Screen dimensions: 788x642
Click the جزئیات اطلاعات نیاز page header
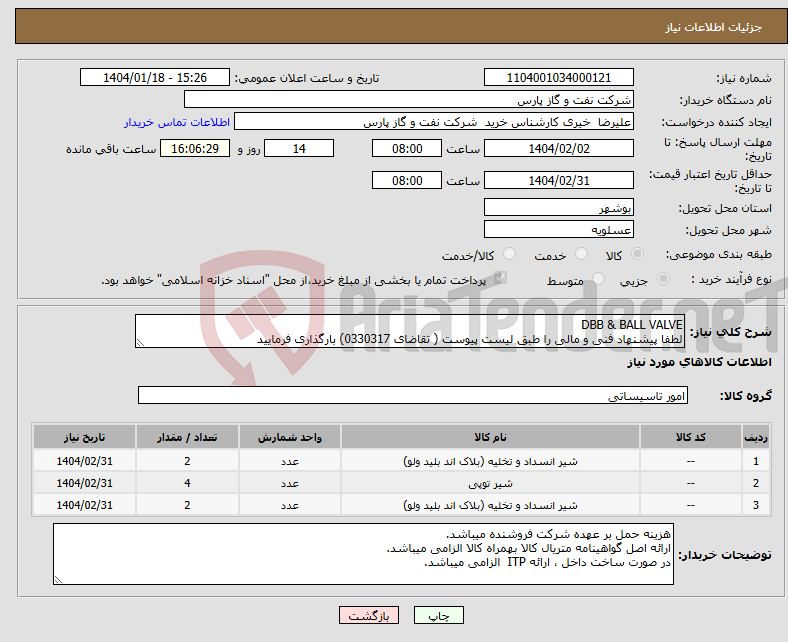(x=714, y=27)
